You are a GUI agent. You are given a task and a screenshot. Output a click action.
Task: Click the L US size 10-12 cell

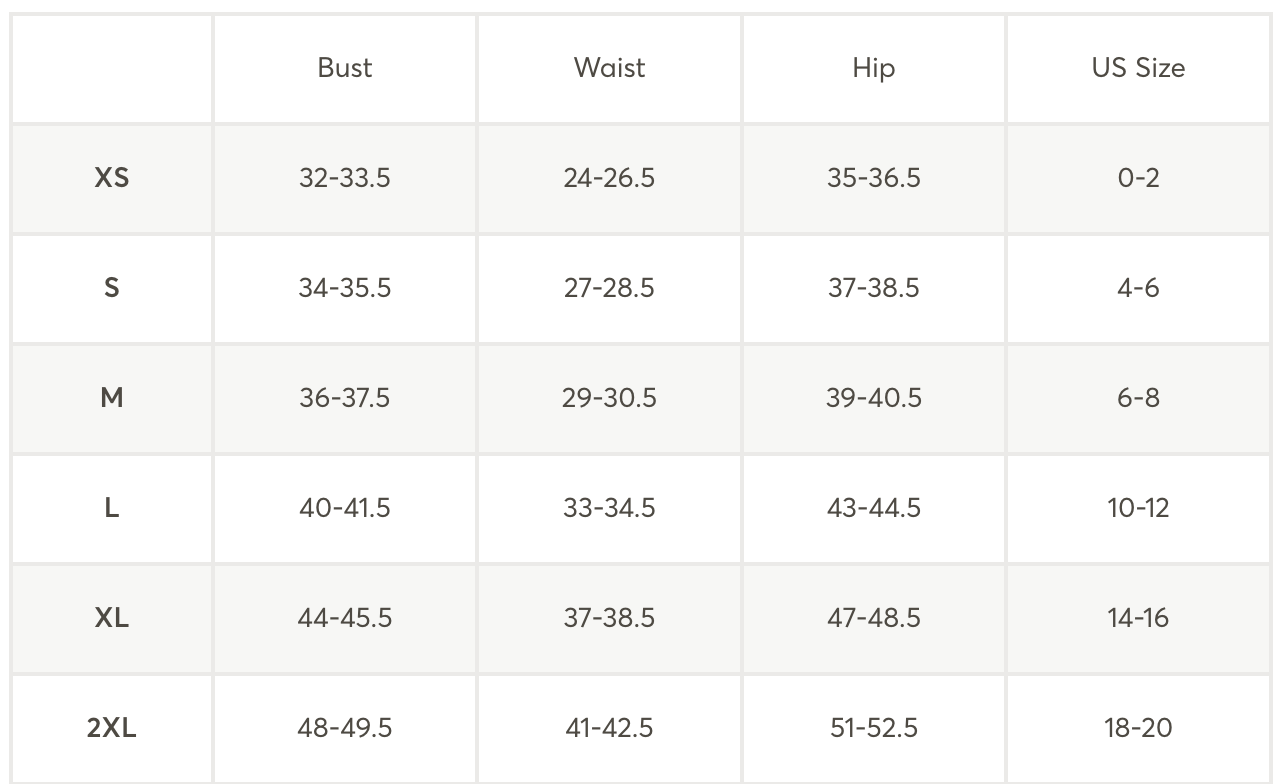point(1138,508)
